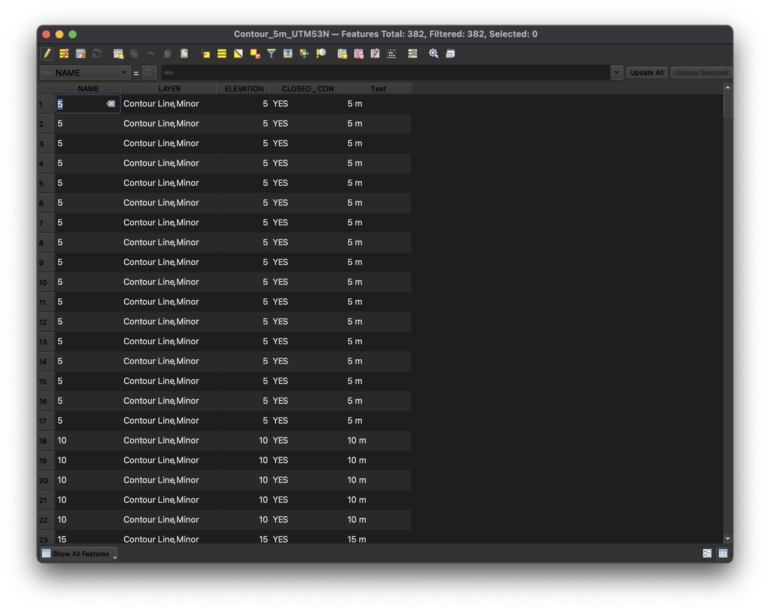Image resolution: width=770 pixels, height=612 pixels.
Task: Click the Select All features icon
Action: [x=221, y=53]
